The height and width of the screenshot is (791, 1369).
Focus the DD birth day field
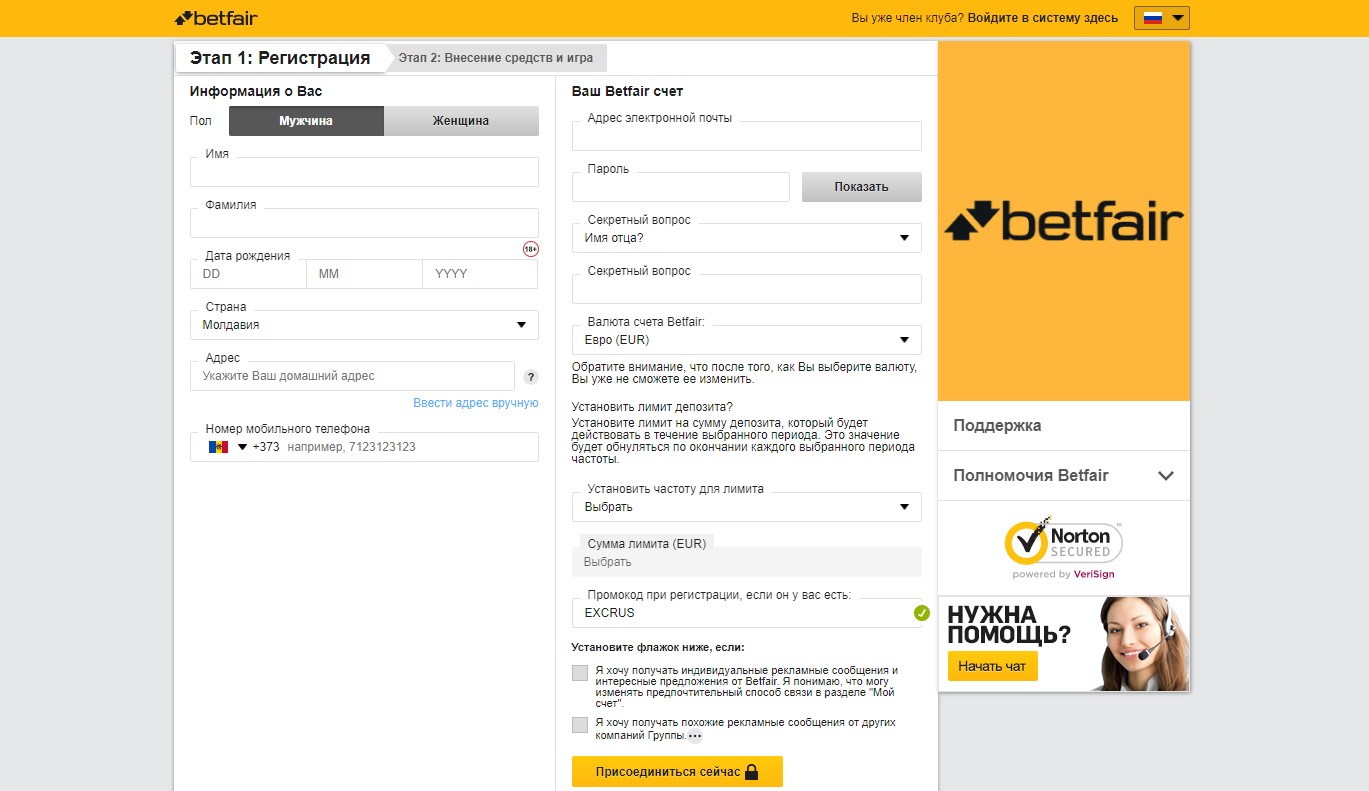pos(248,274)
